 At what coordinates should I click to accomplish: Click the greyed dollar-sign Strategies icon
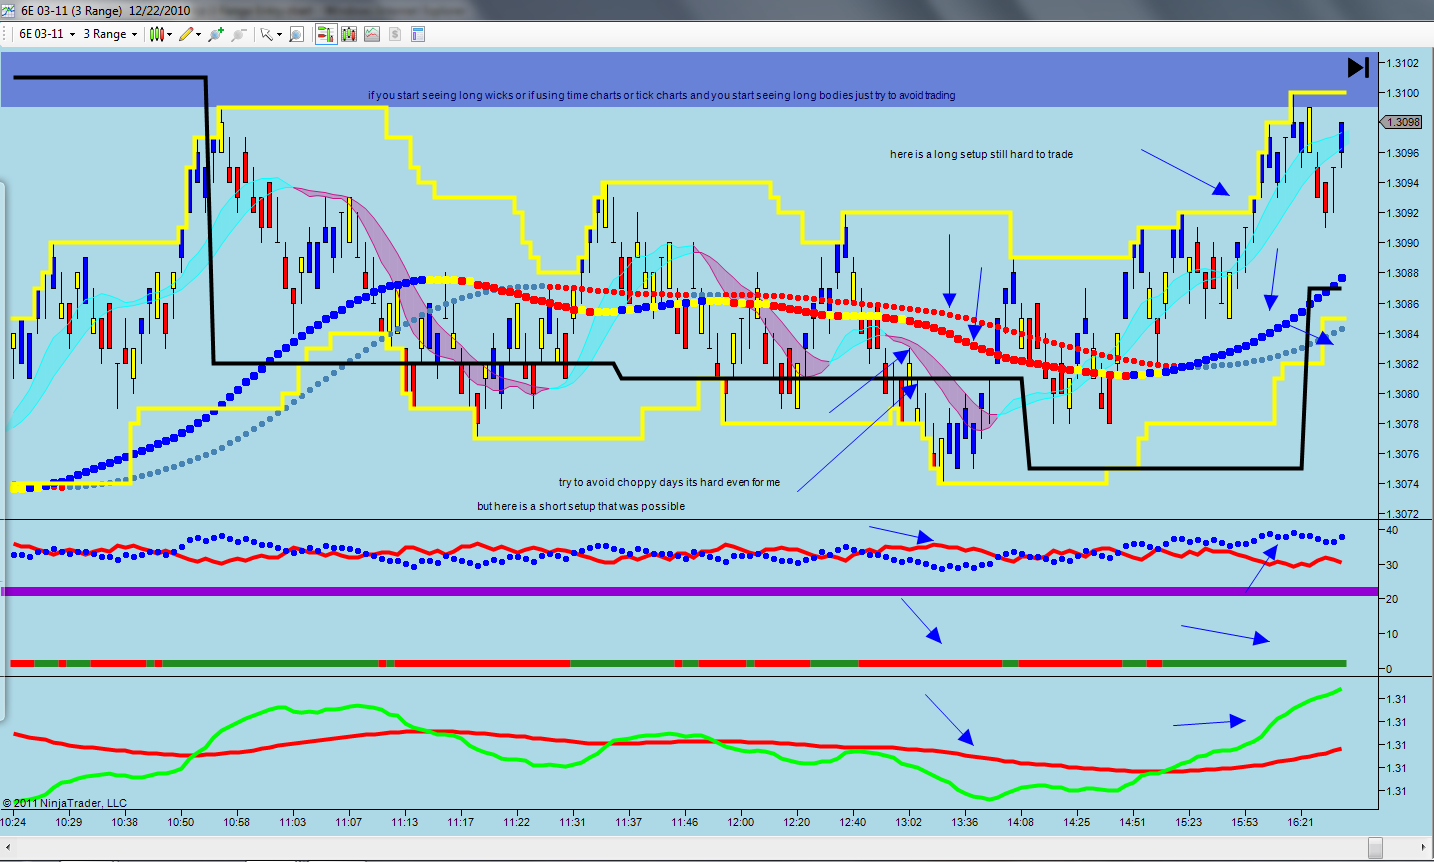click(x=395, y=34)
